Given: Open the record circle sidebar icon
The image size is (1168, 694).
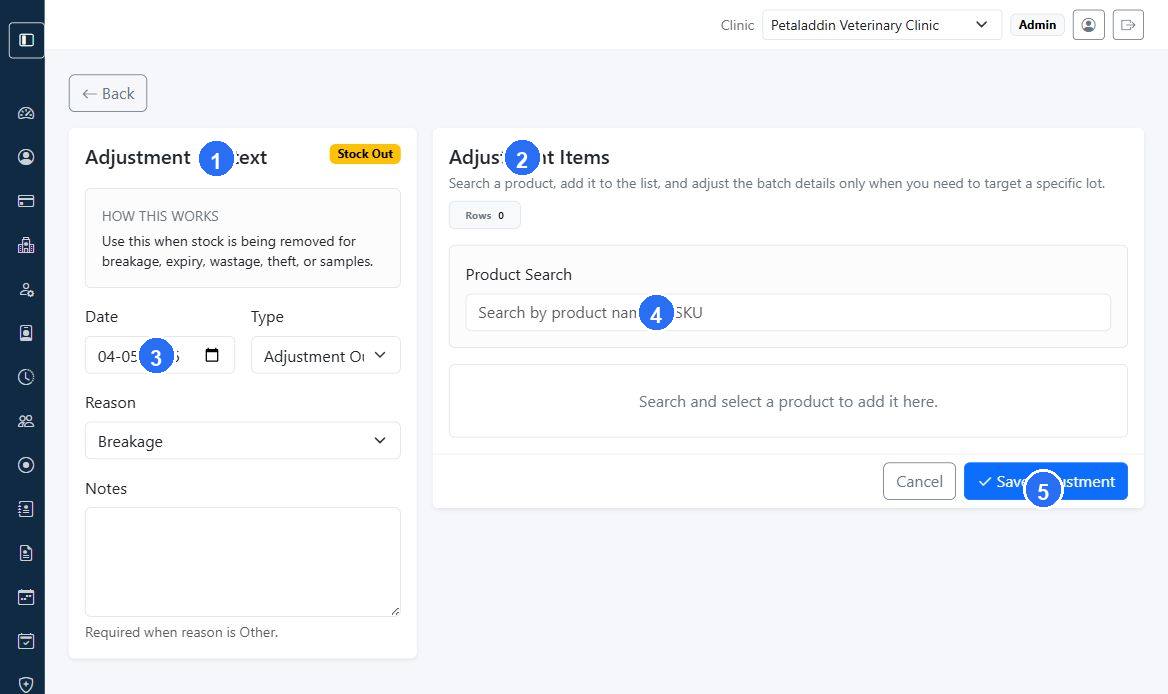Looking at the screenshot, I should 26,465.
